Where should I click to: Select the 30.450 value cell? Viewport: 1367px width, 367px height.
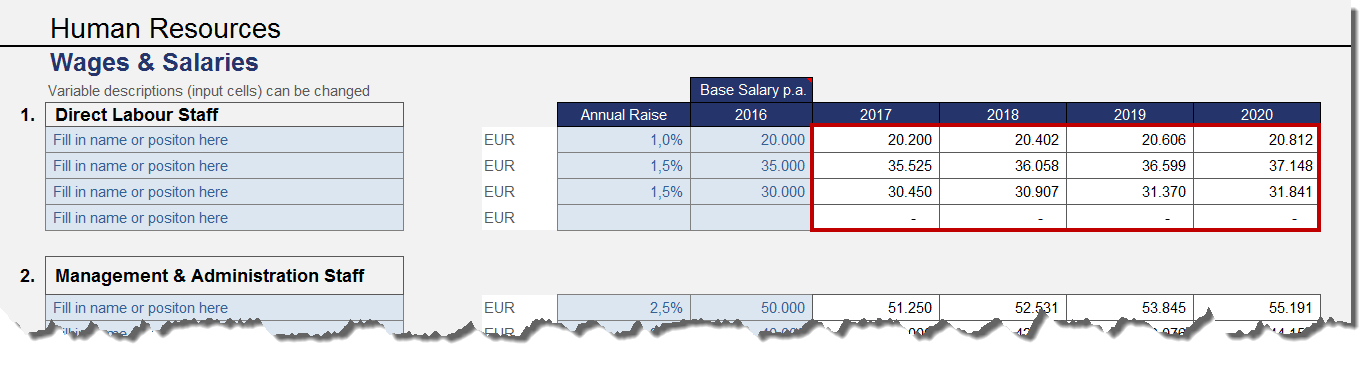[876, 192]
